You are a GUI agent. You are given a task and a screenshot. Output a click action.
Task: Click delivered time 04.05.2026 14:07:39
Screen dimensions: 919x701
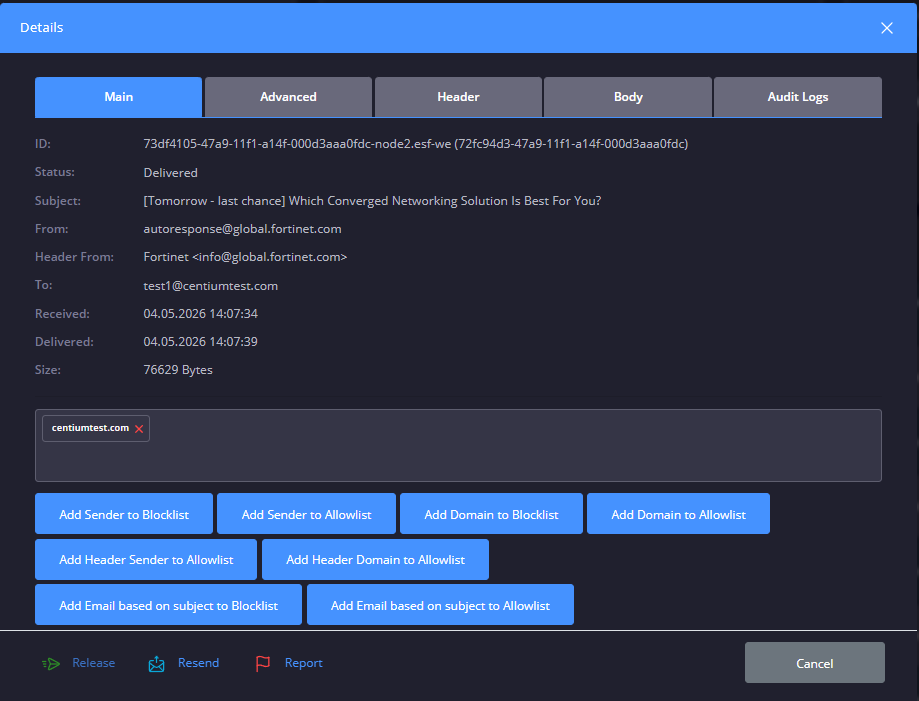tap(200, 342)
